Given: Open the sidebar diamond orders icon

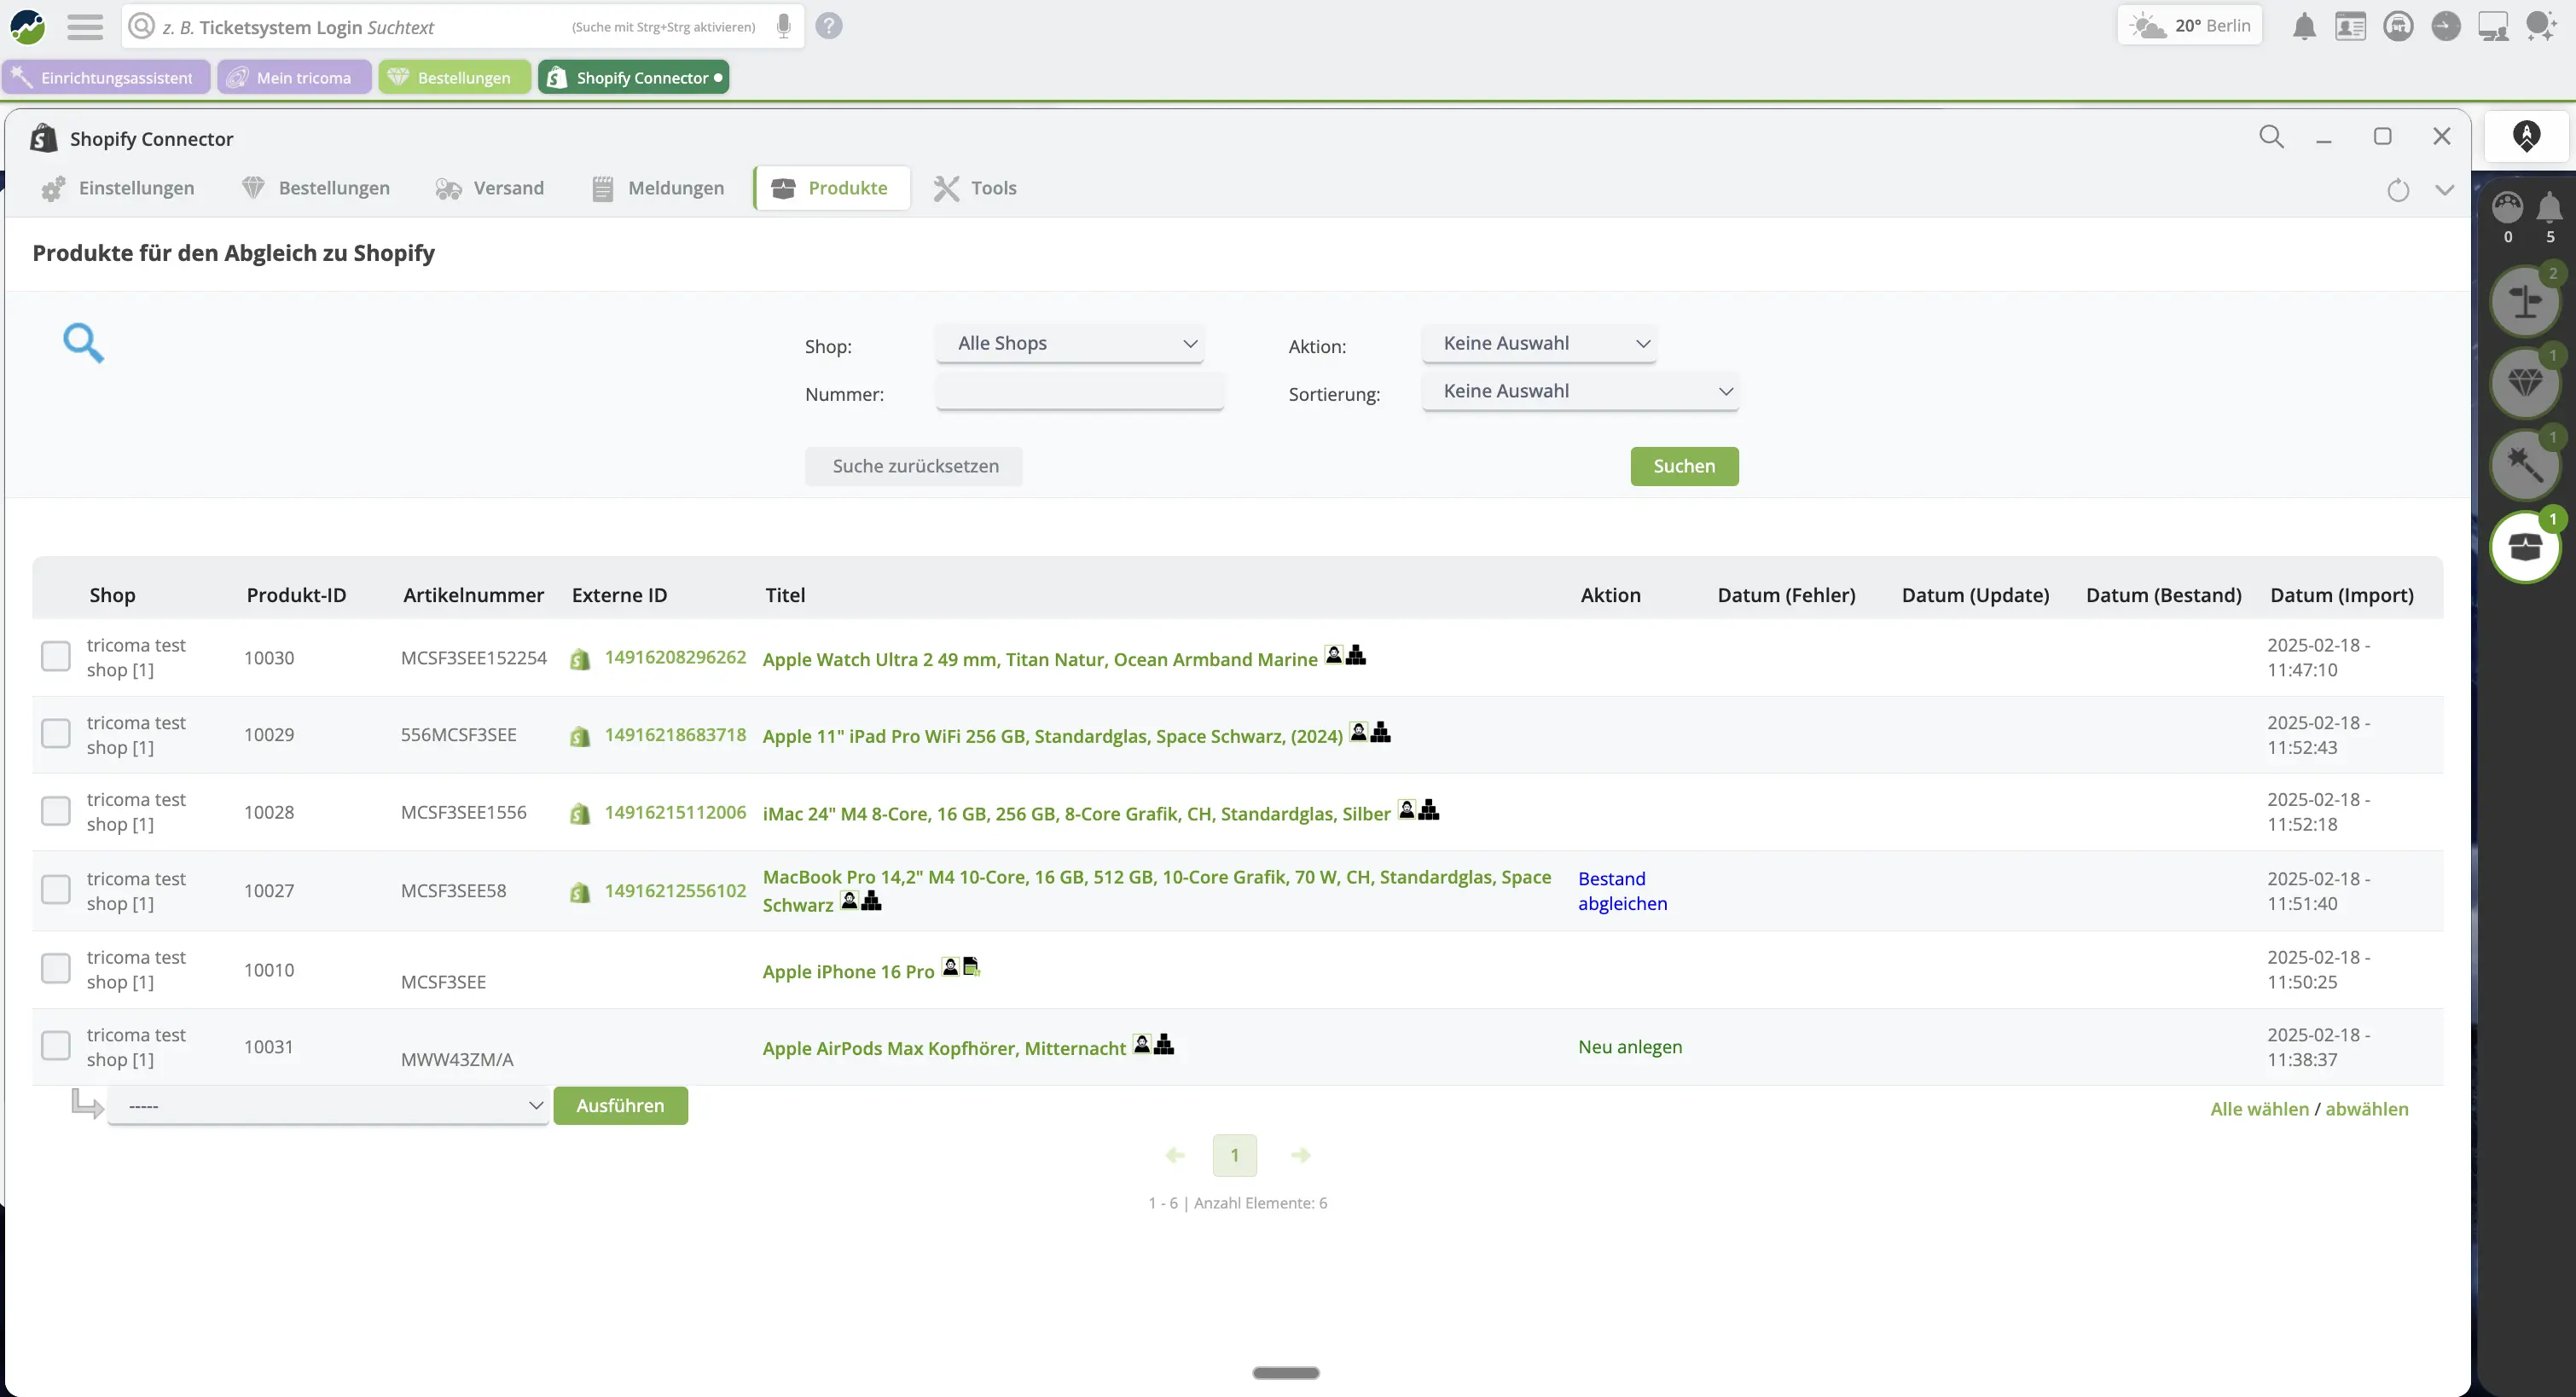Looking at the screenshot, I should (x=2525, y=384).
